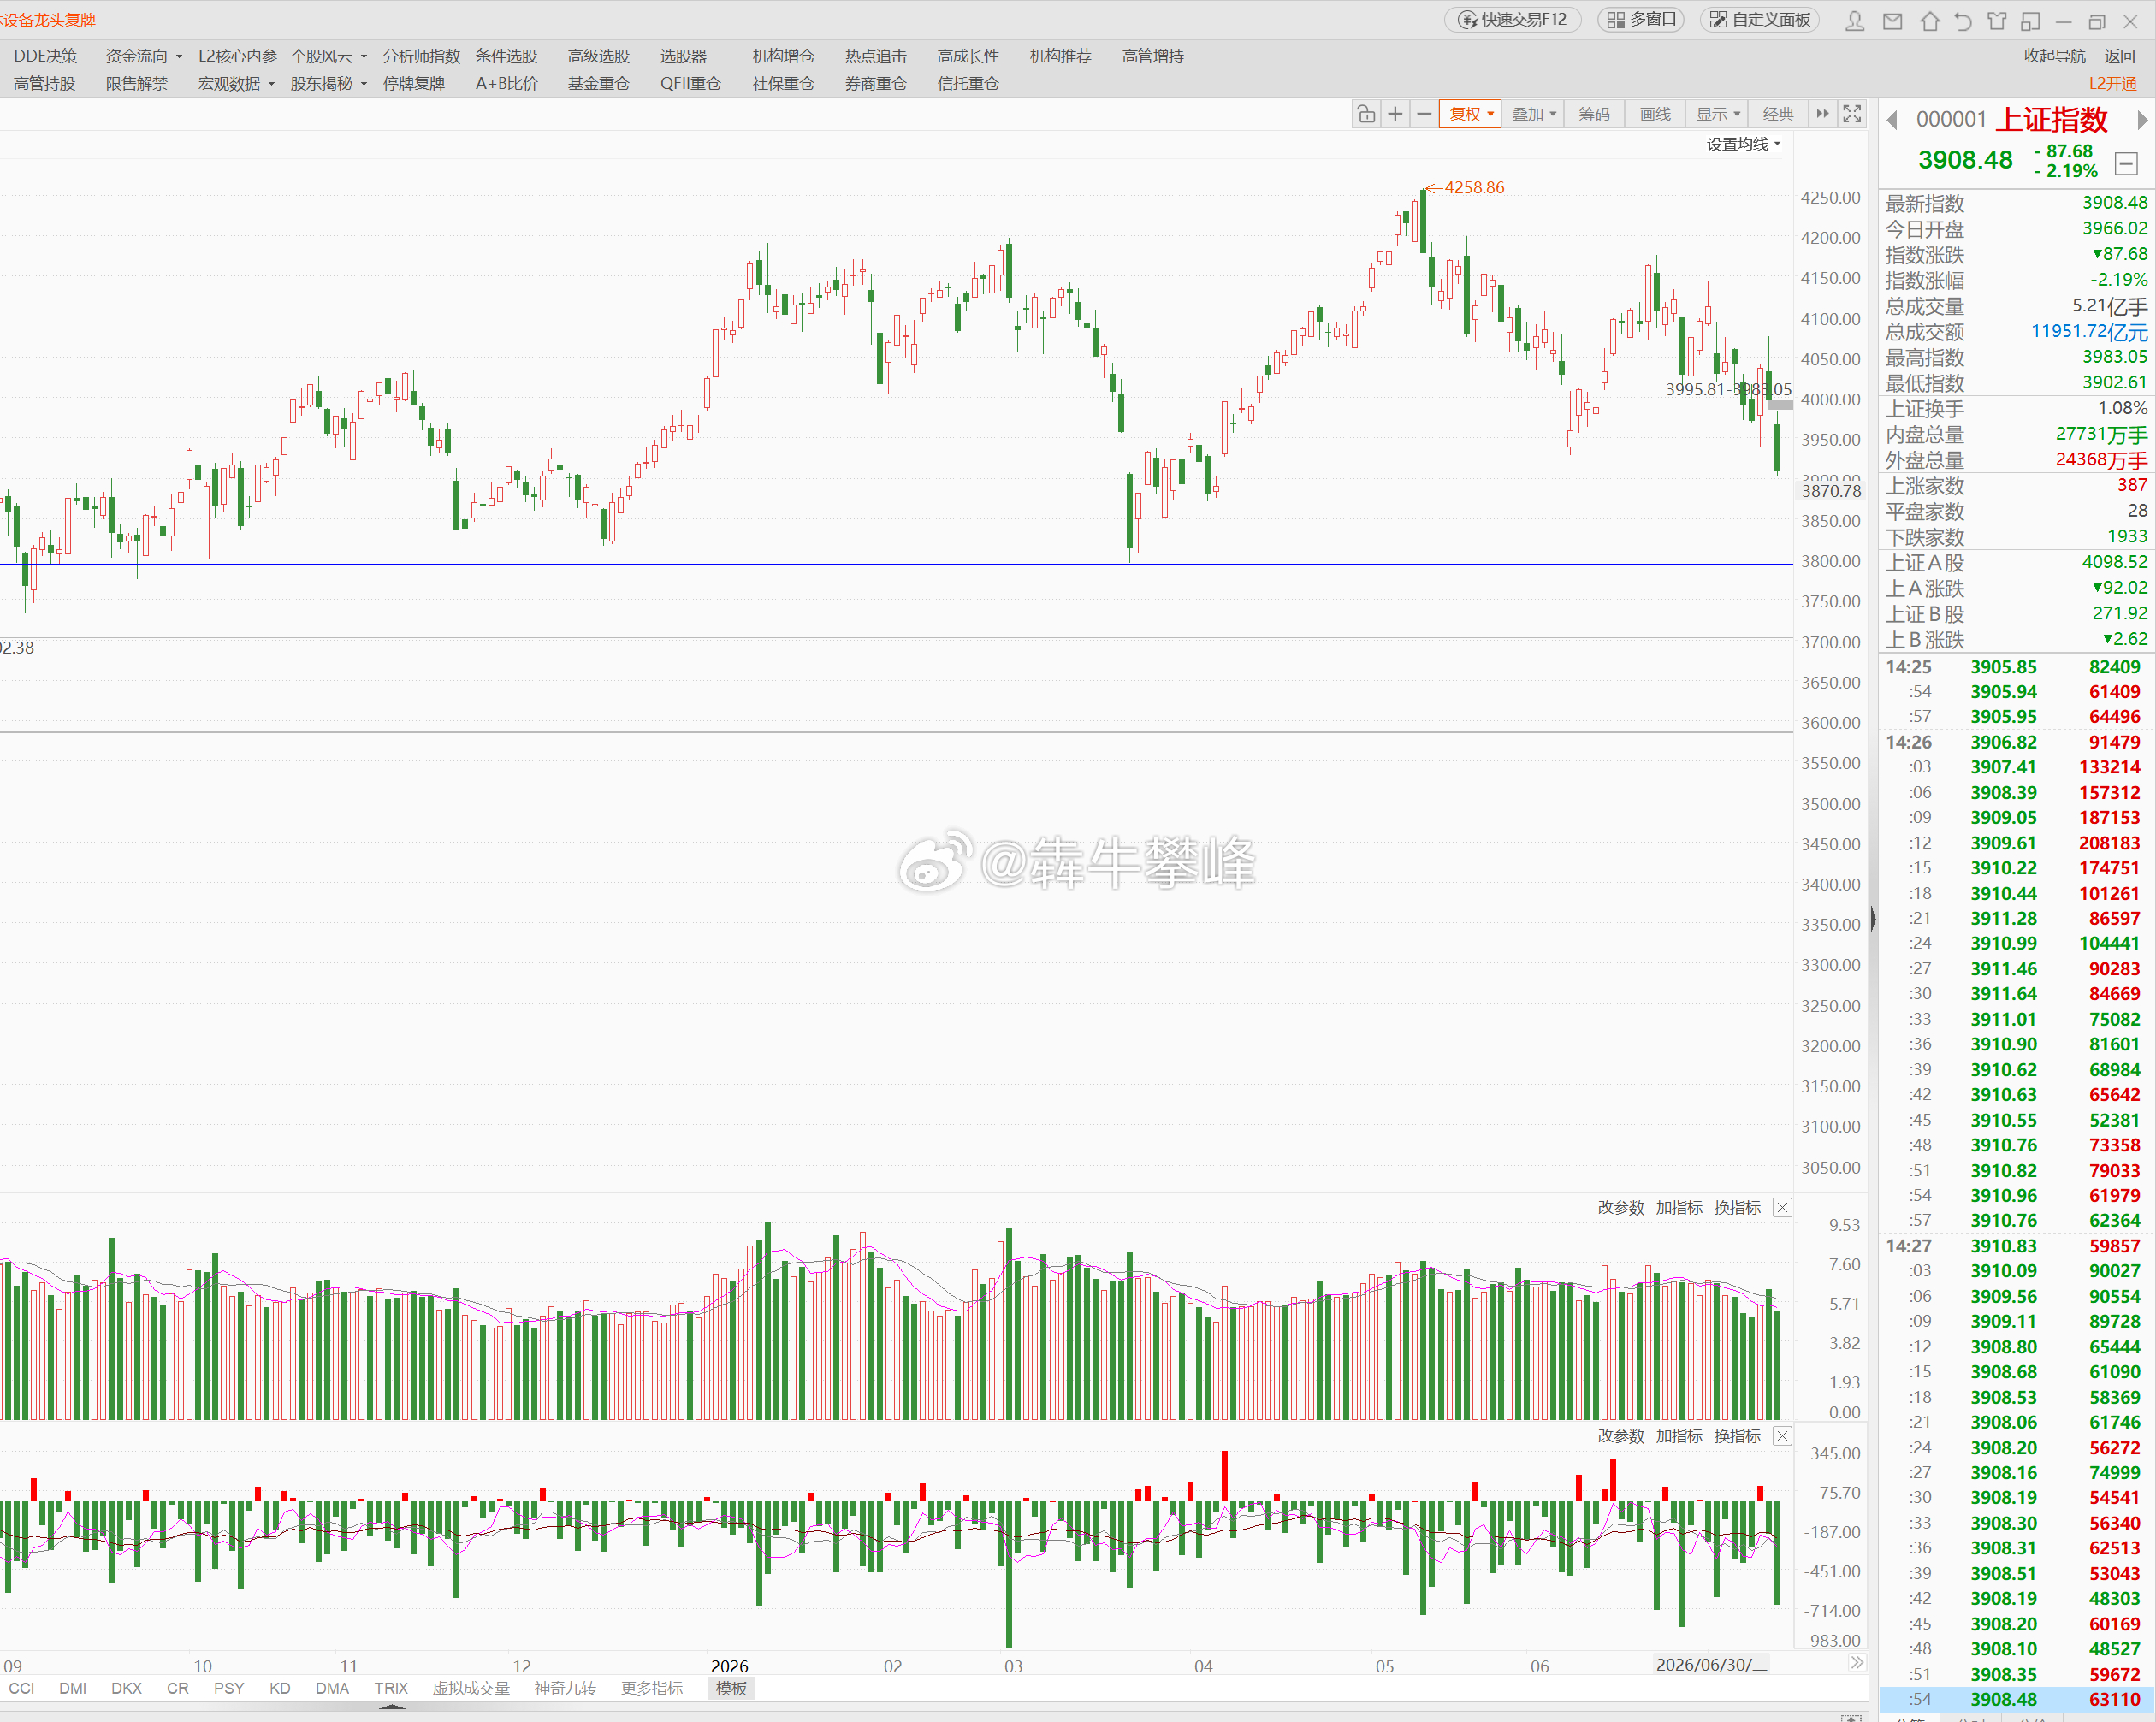
Task: Click the 返回 back link
Action: (x=2119, y=56)
